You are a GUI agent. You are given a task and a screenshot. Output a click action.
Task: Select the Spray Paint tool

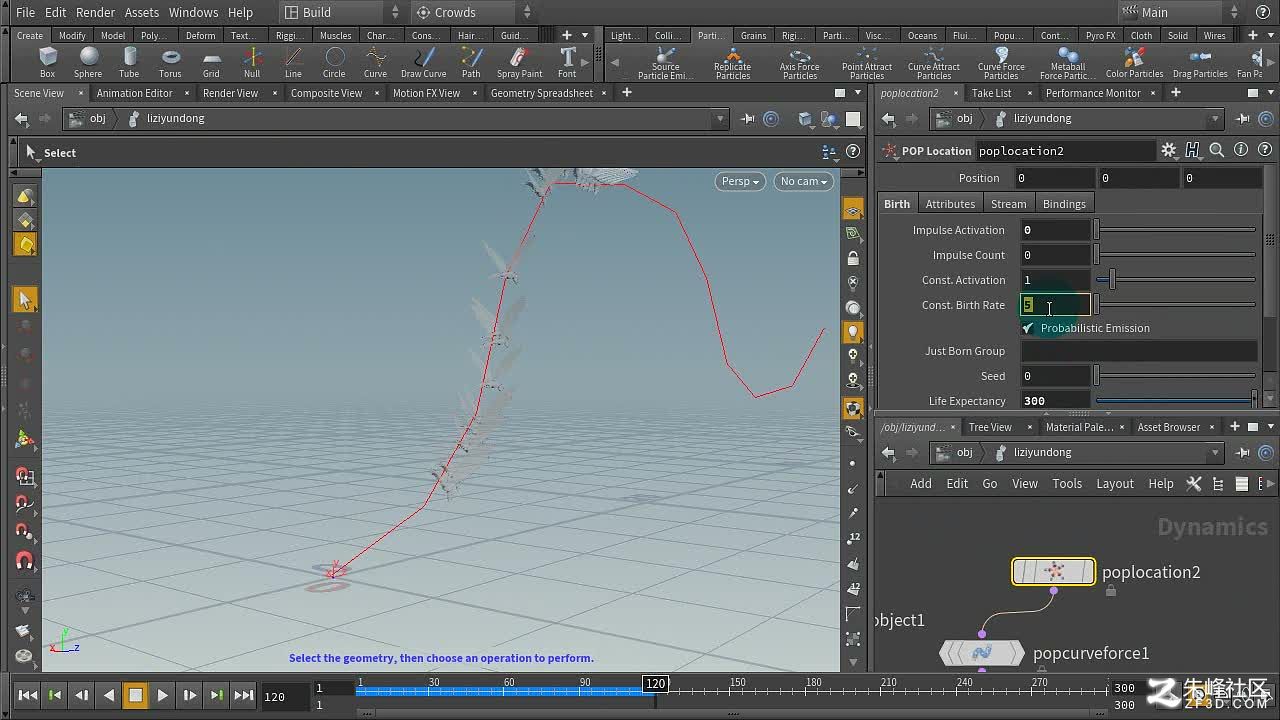520,62
